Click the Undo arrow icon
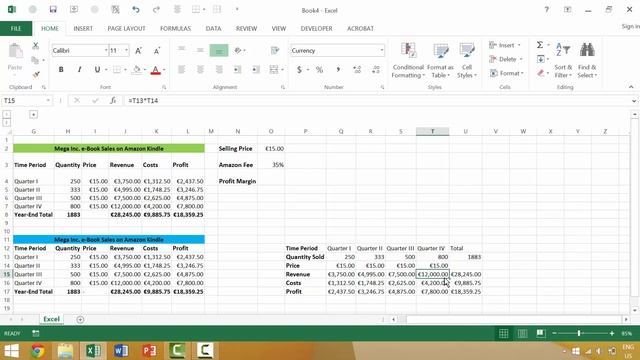Screen dimensions: 640x360 click(x=136, y=9)
